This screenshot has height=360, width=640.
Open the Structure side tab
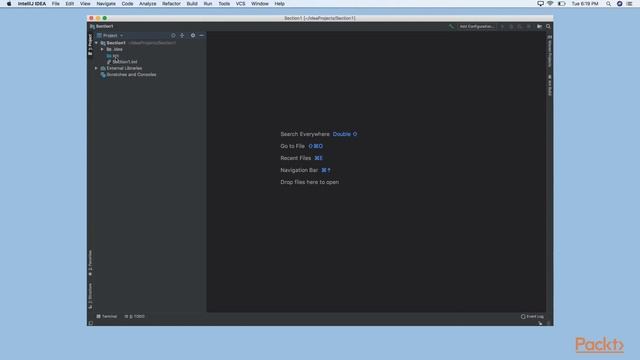[90, 296]
